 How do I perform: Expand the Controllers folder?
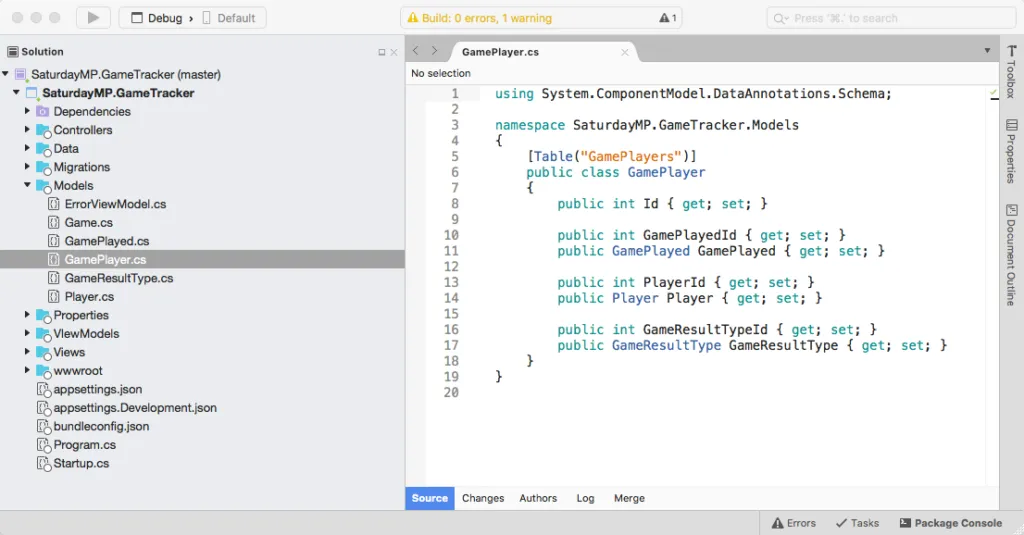[x=27, y=129]
